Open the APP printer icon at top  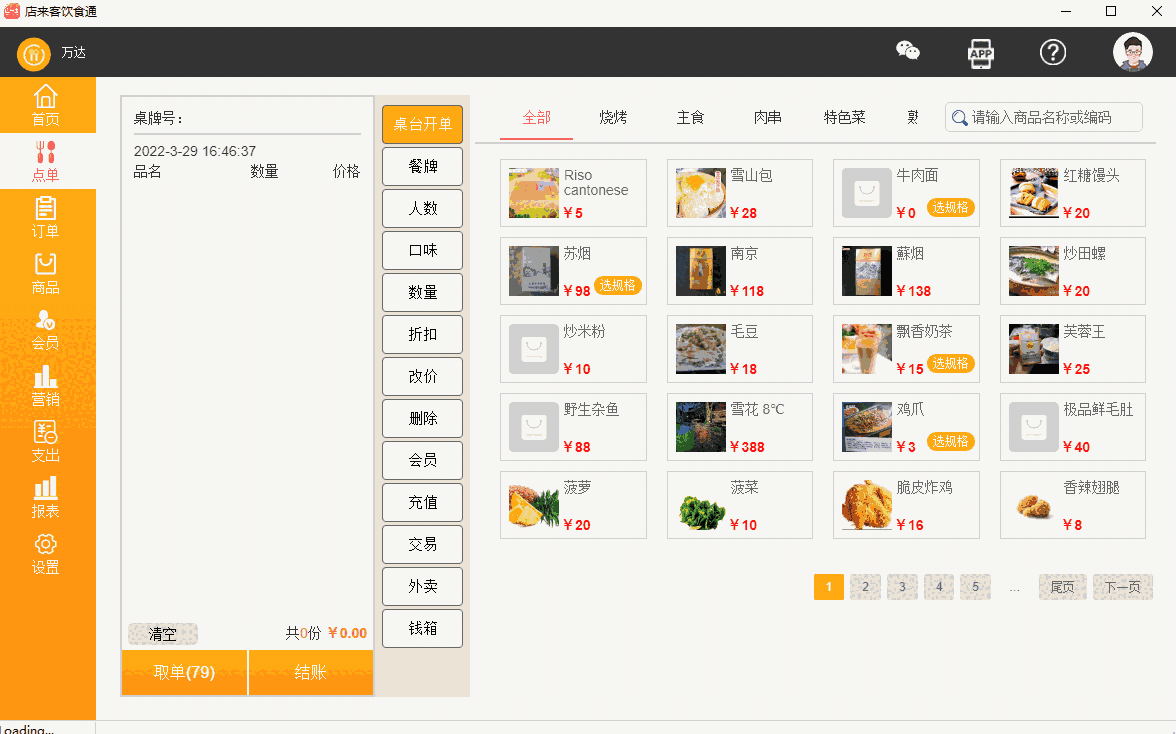pyautogui.click(x=981, y=52)
